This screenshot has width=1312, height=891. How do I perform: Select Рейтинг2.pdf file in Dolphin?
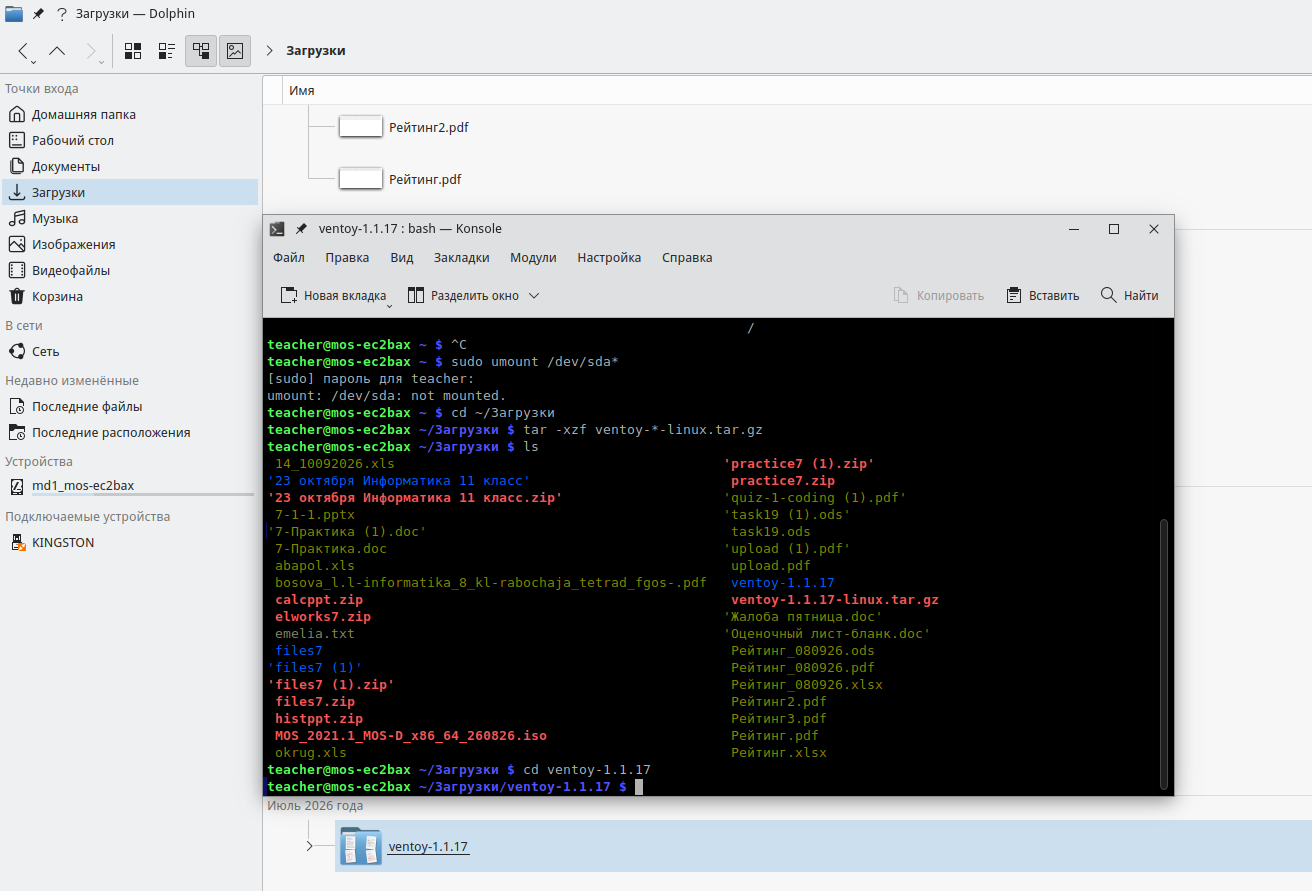[x=429, y=127]
